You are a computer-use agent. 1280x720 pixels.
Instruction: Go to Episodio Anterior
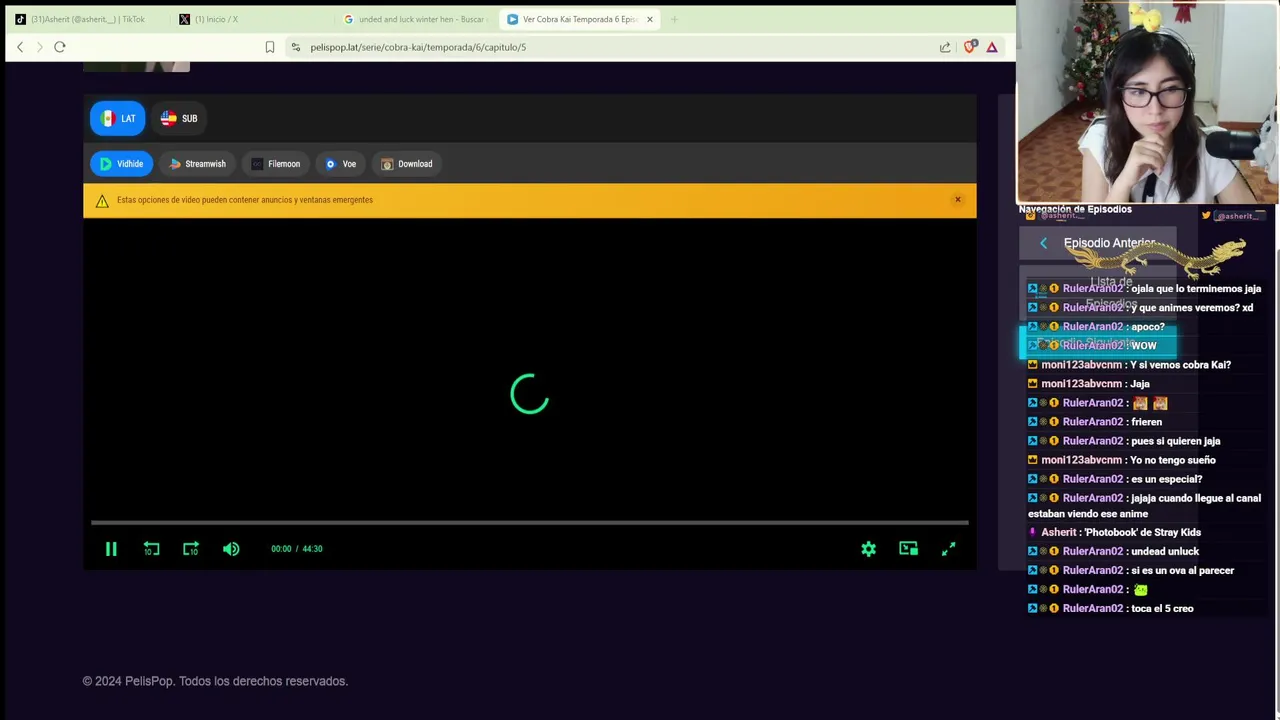click(x=1097, y=243)
